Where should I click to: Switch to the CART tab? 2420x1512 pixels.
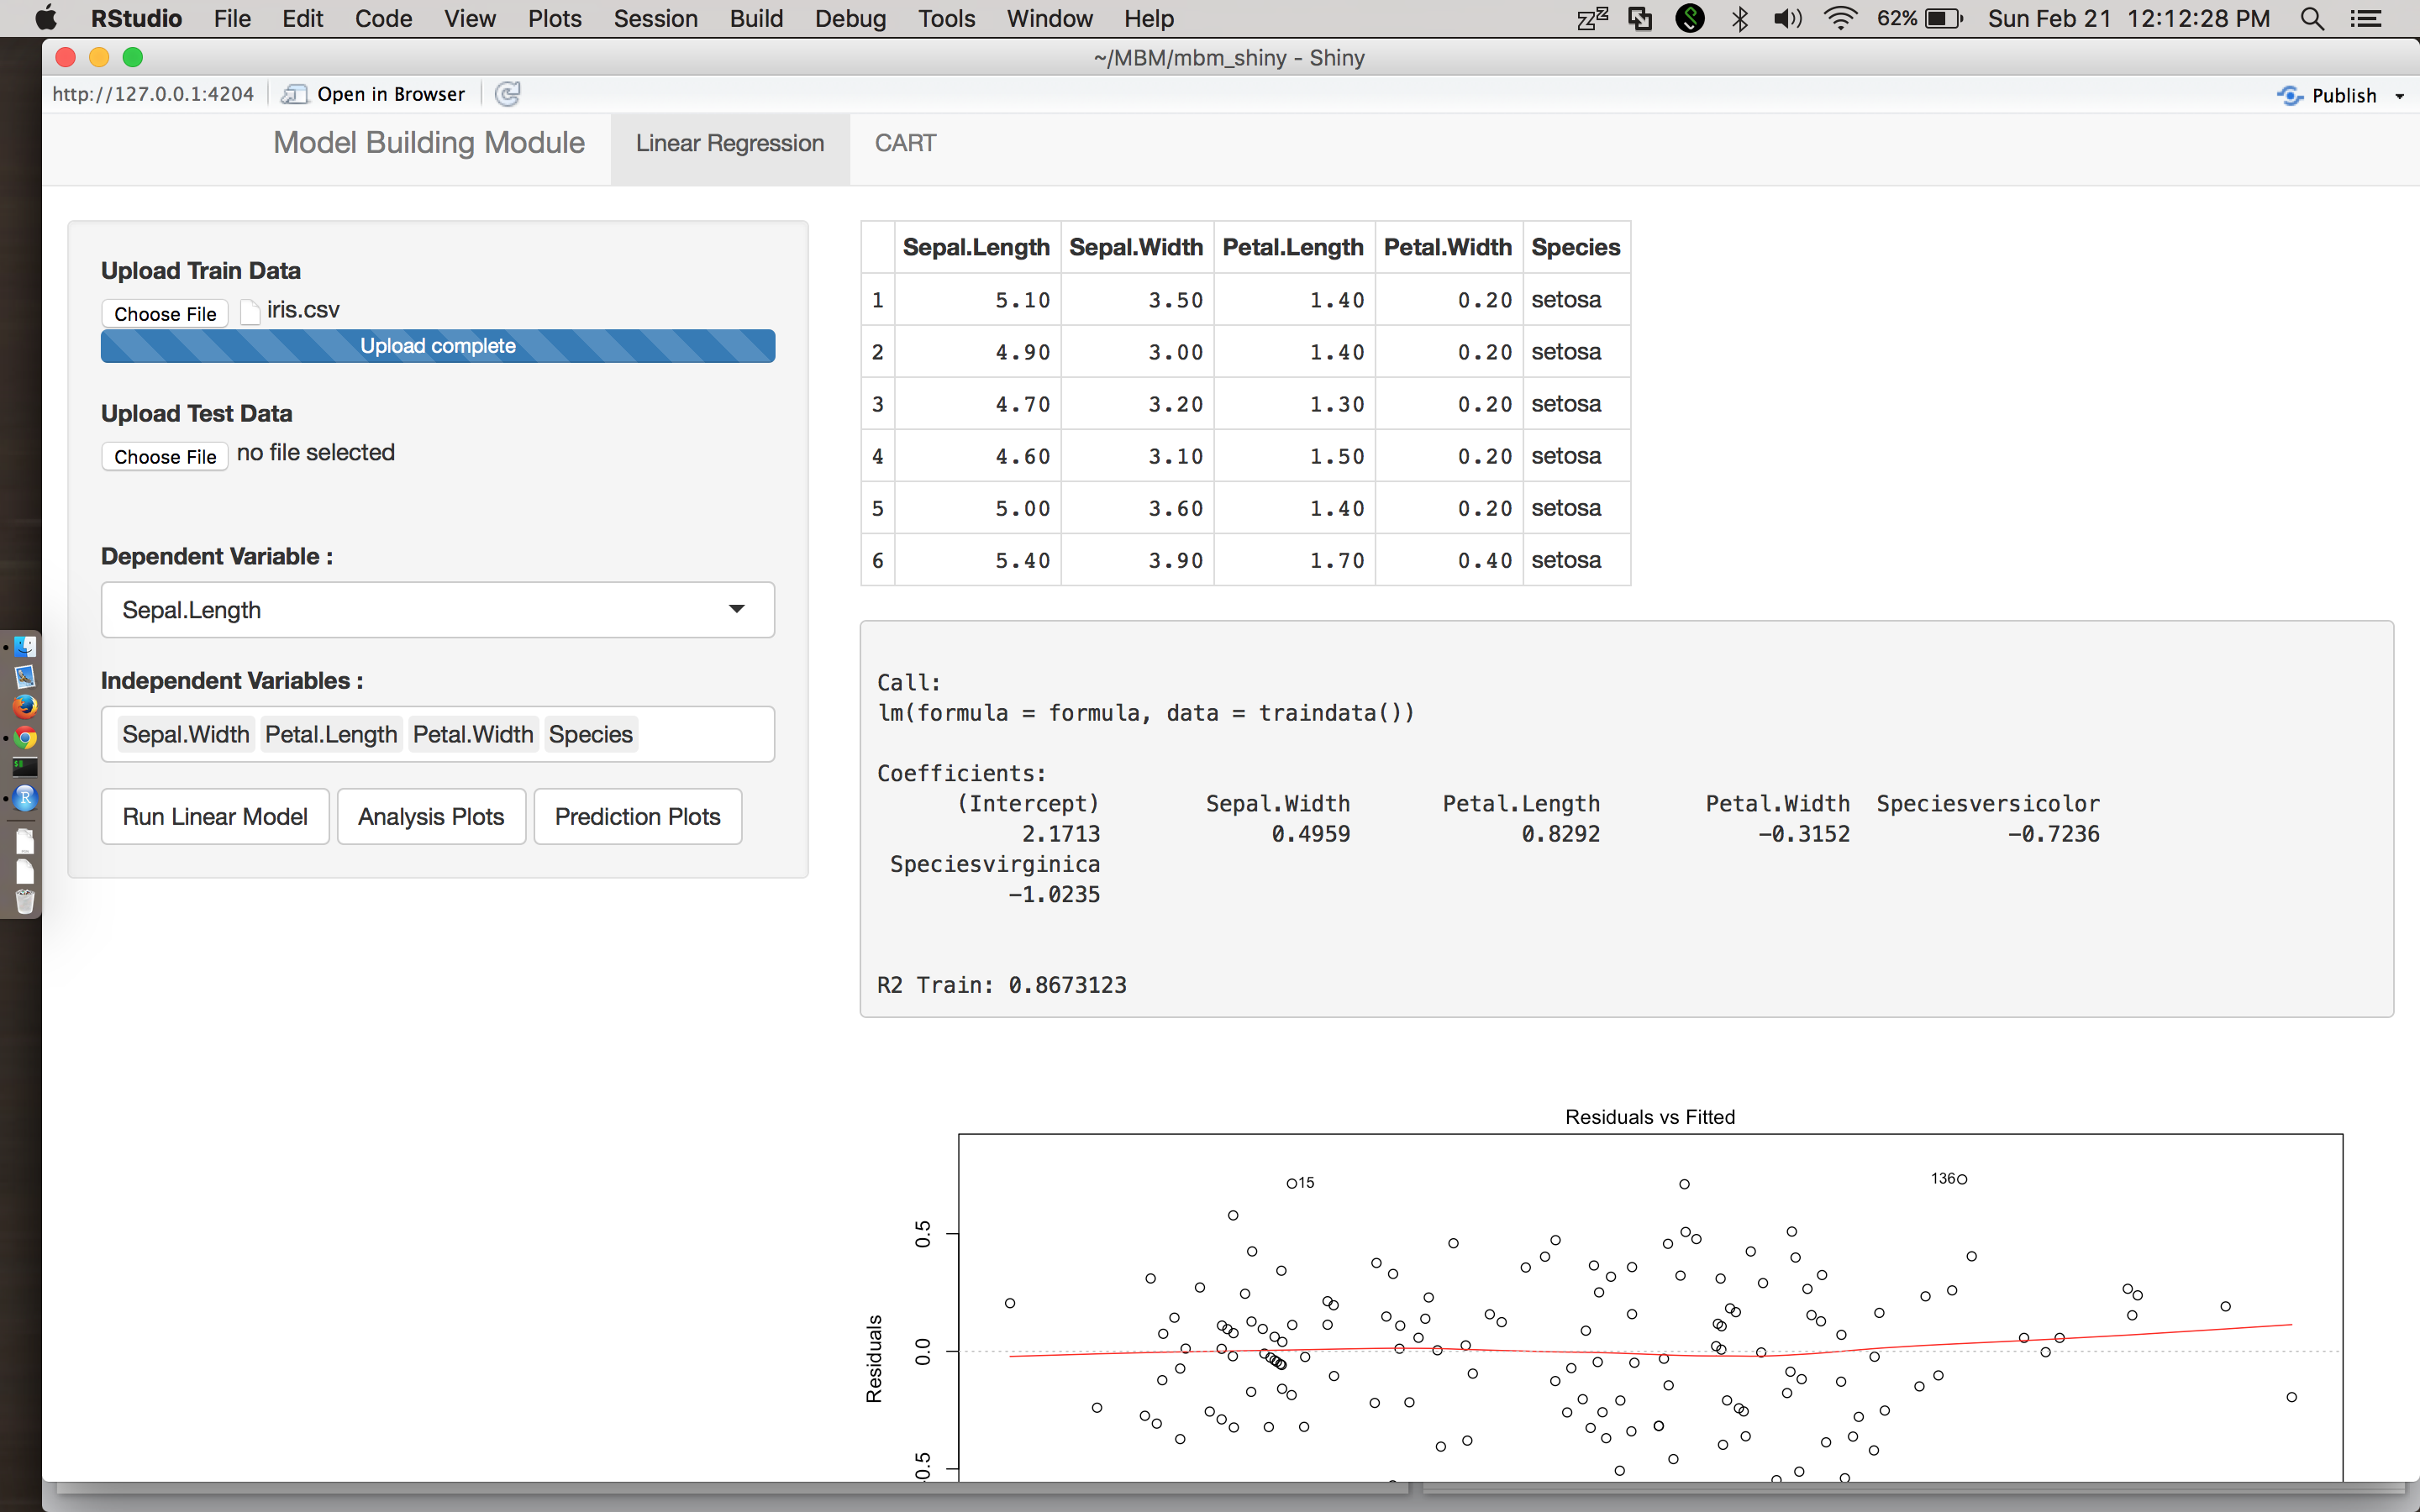point(905,143)
